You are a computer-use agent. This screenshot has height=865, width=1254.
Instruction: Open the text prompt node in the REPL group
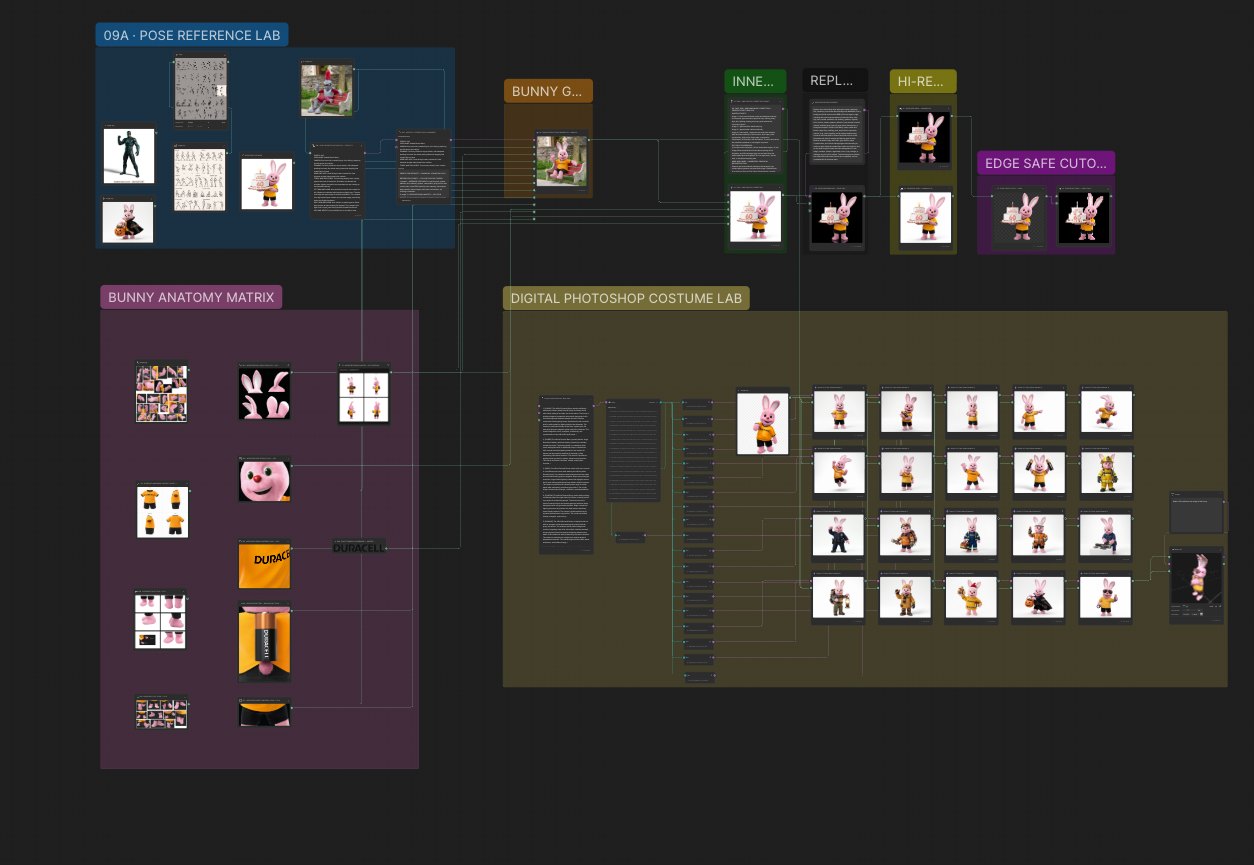point(836,131)
